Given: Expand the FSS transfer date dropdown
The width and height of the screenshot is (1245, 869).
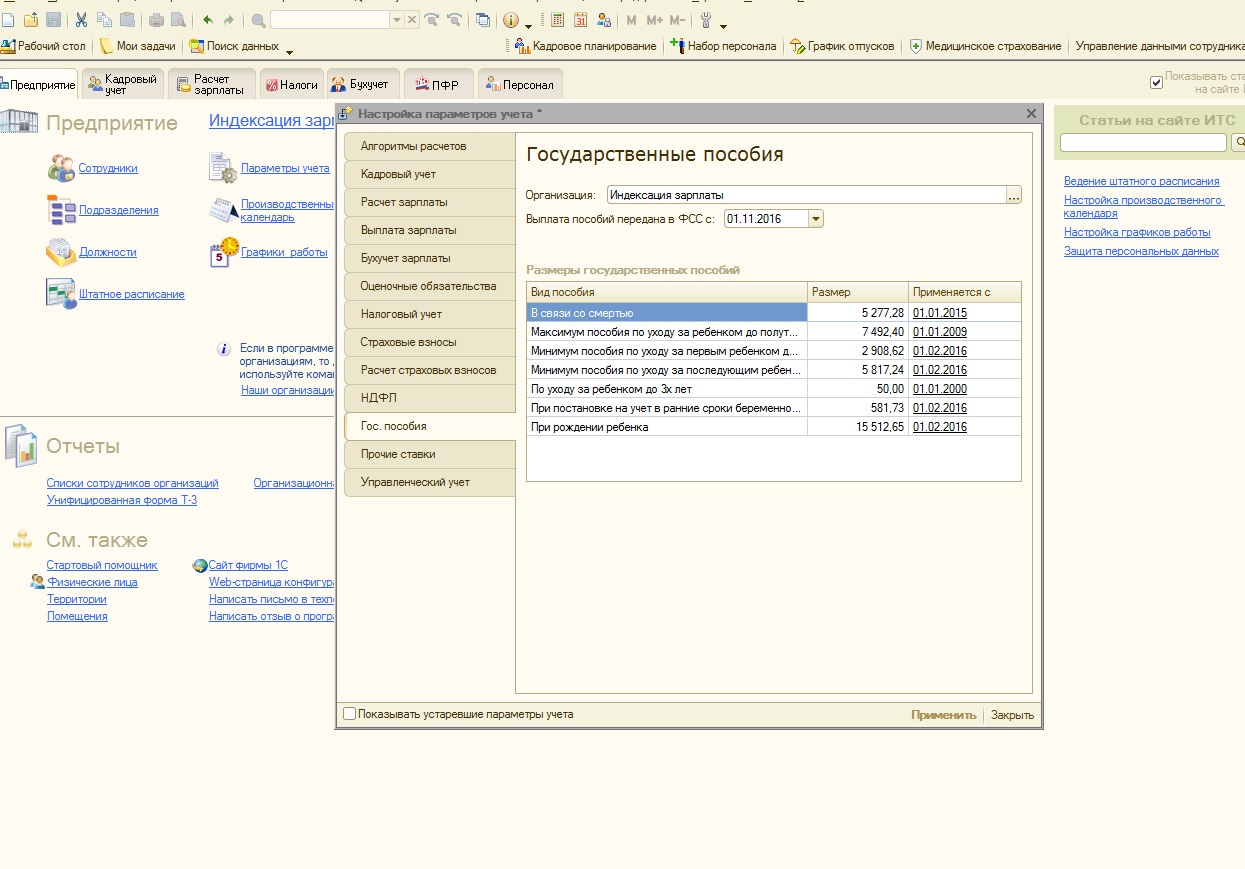Looking at the screenshot, I should click(x=815, y=219).
